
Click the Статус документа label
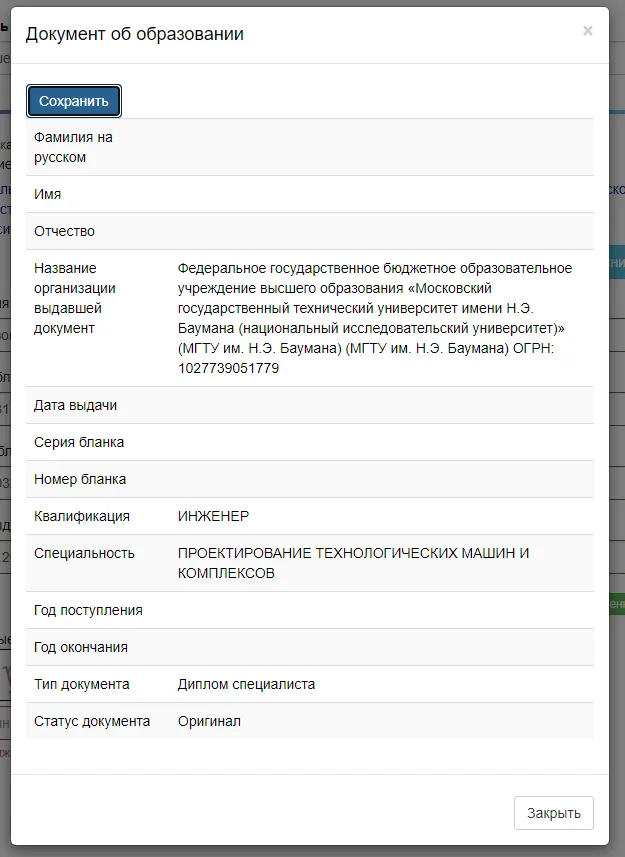coord(92,721)
